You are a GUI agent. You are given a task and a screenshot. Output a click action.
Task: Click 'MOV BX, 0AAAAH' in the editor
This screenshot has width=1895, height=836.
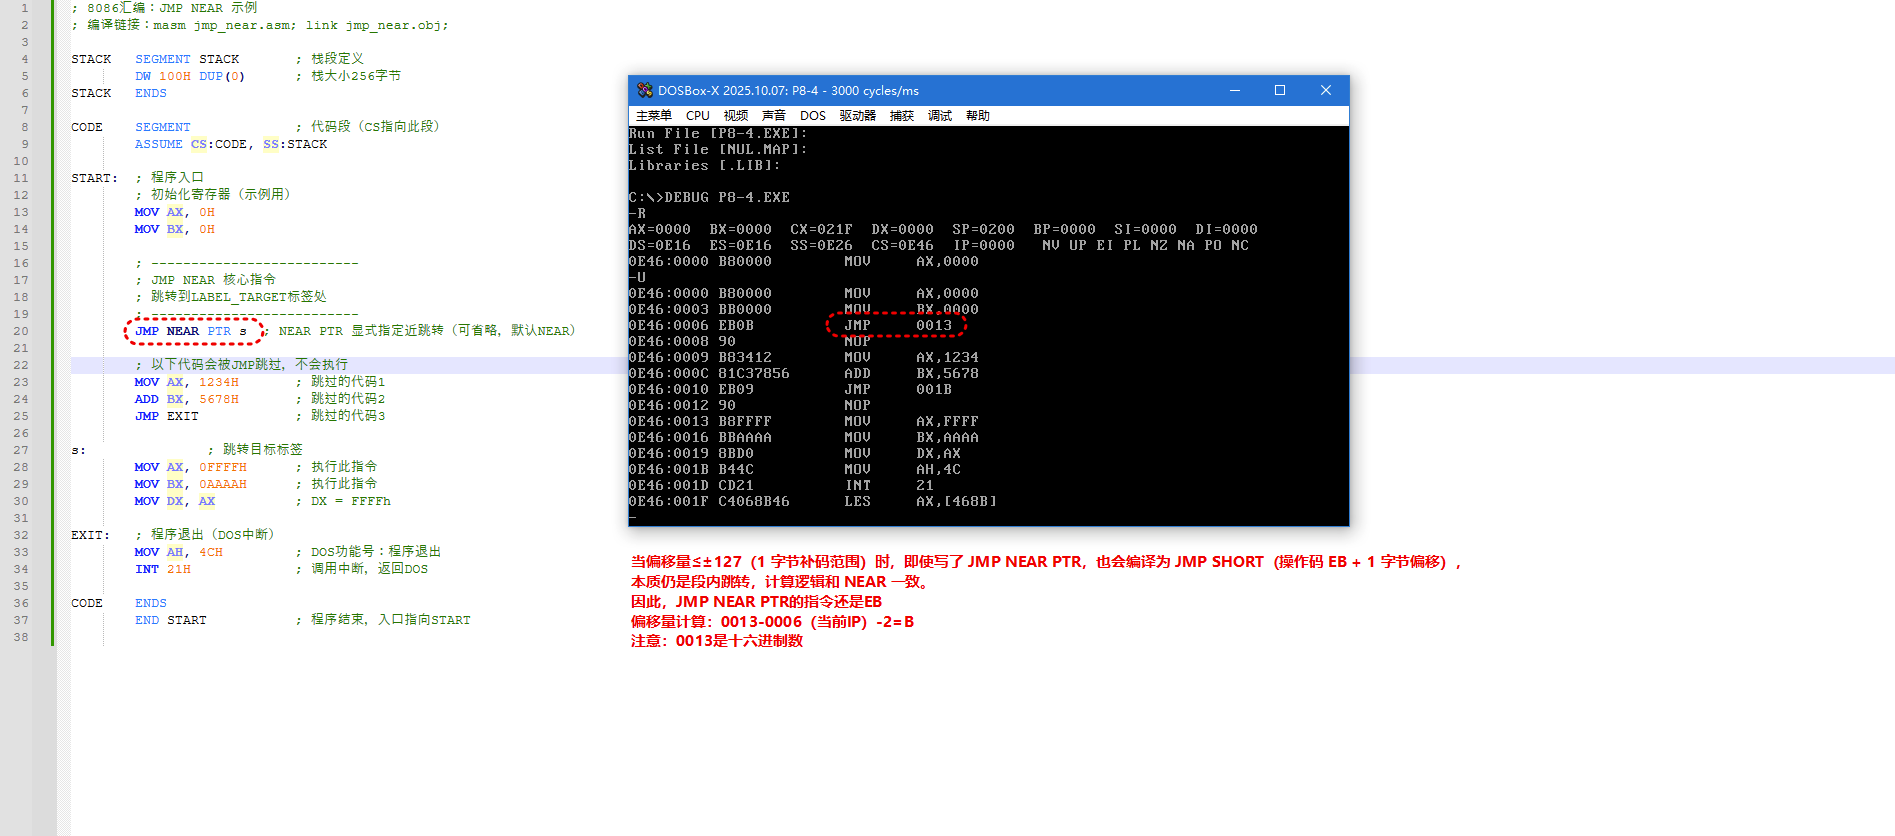(191, 484)
